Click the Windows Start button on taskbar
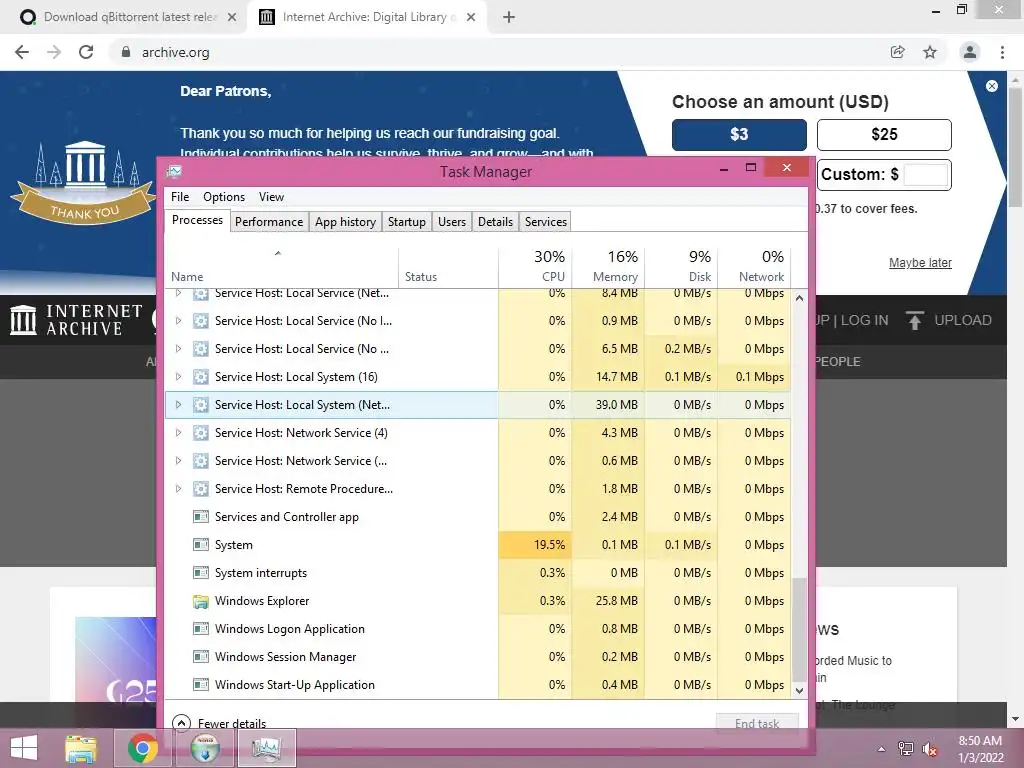The width and height of the screenshot is (1024, 768). click(24, 748)
